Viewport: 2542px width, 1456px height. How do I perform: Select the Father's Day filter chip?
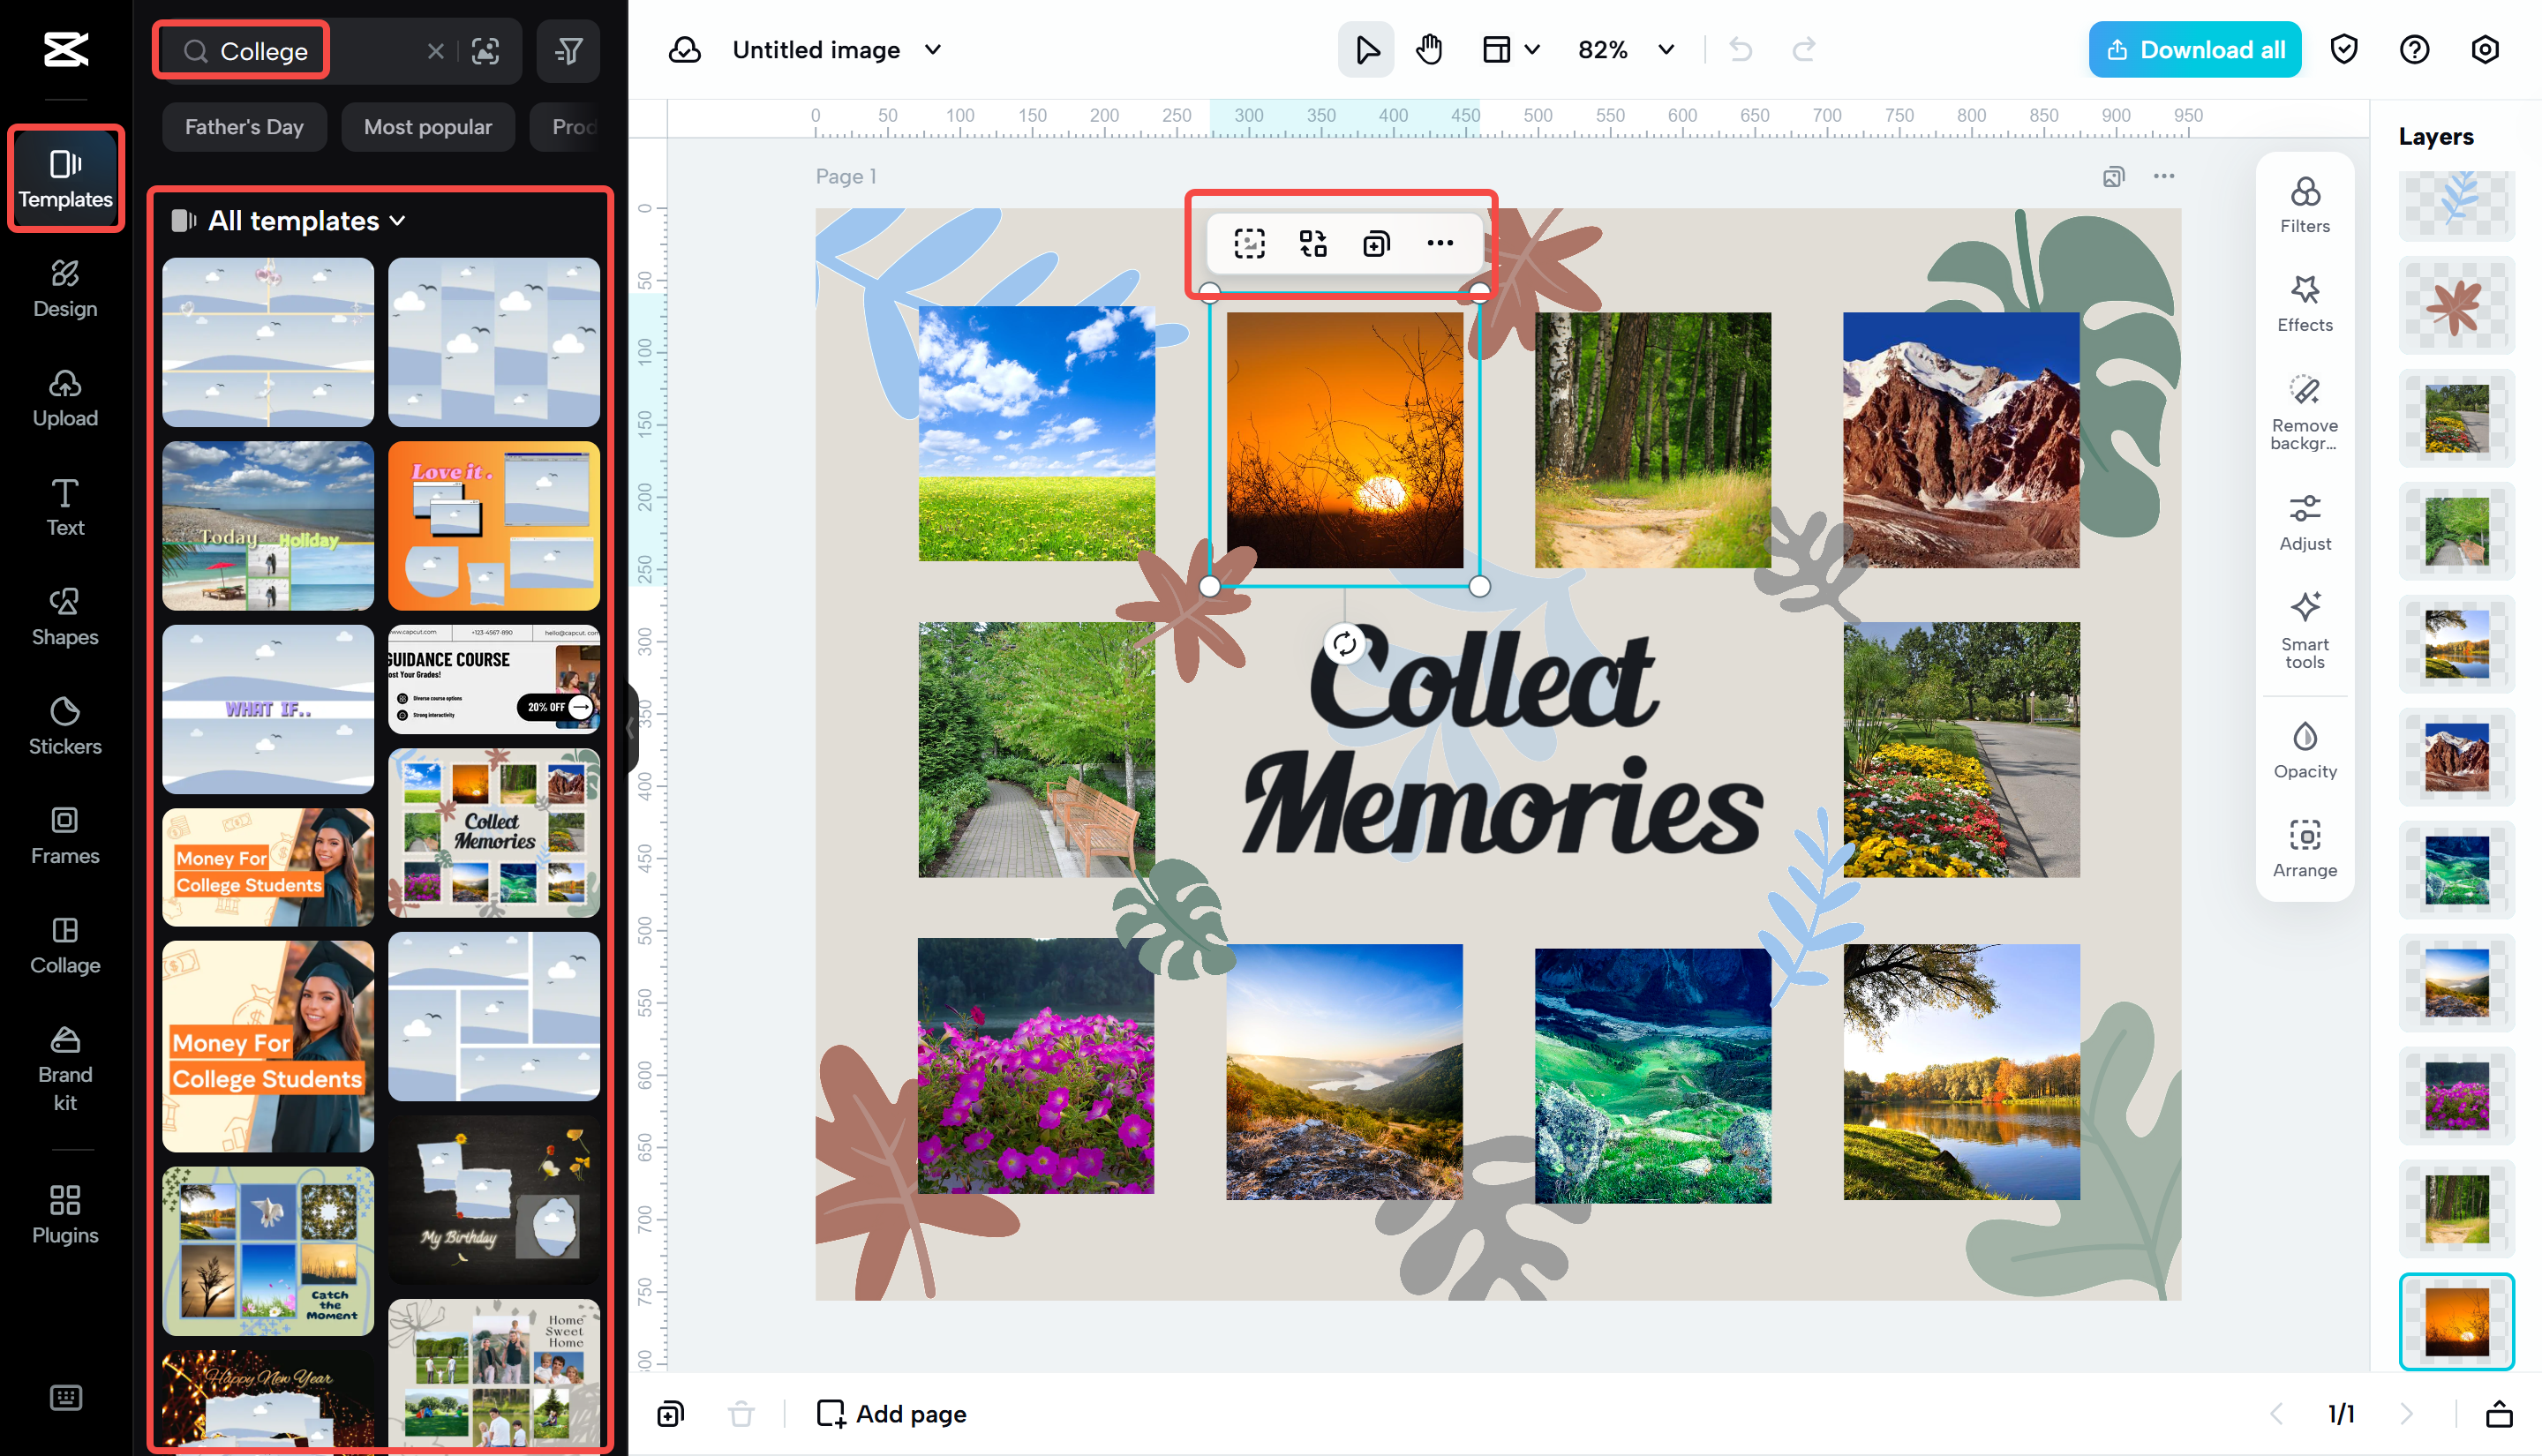[244, 126]
